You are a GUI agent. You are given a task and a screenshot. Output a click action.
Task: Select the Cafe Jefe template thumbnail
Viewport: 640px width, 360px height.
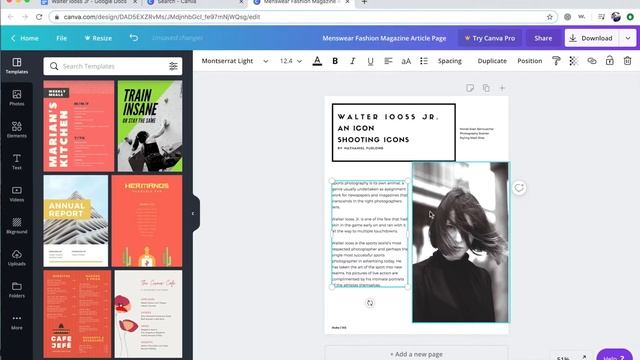78,314
